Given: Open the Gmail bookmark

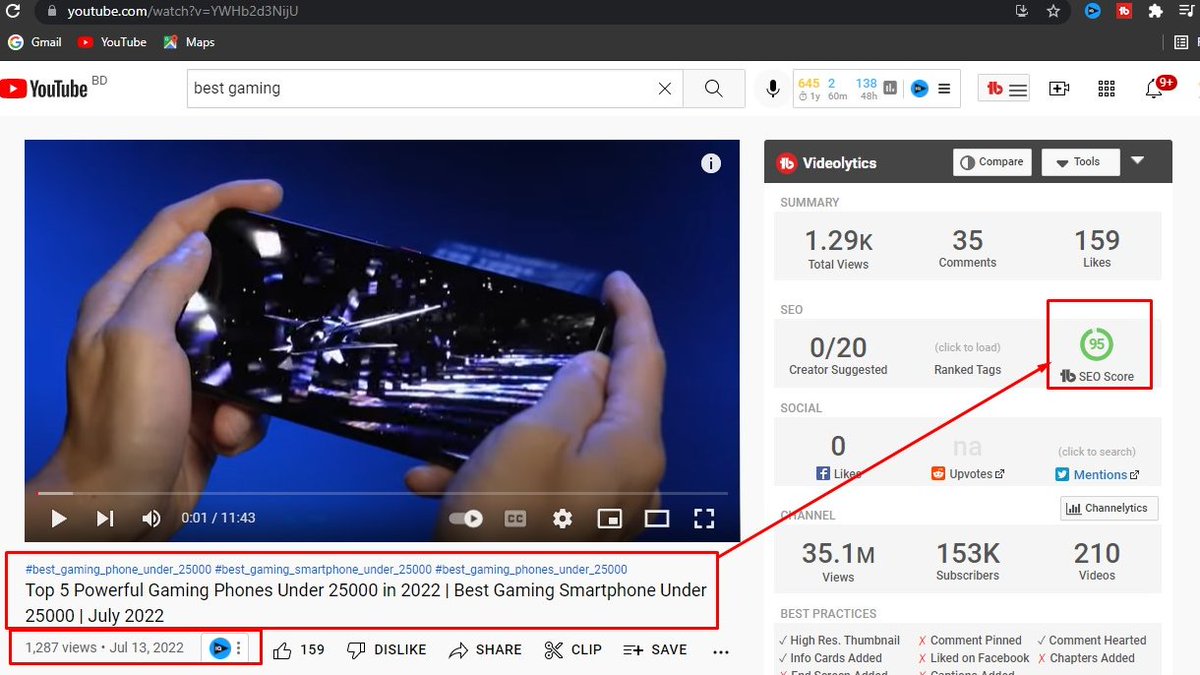Looking at the screenshot, I should [35, 42].
